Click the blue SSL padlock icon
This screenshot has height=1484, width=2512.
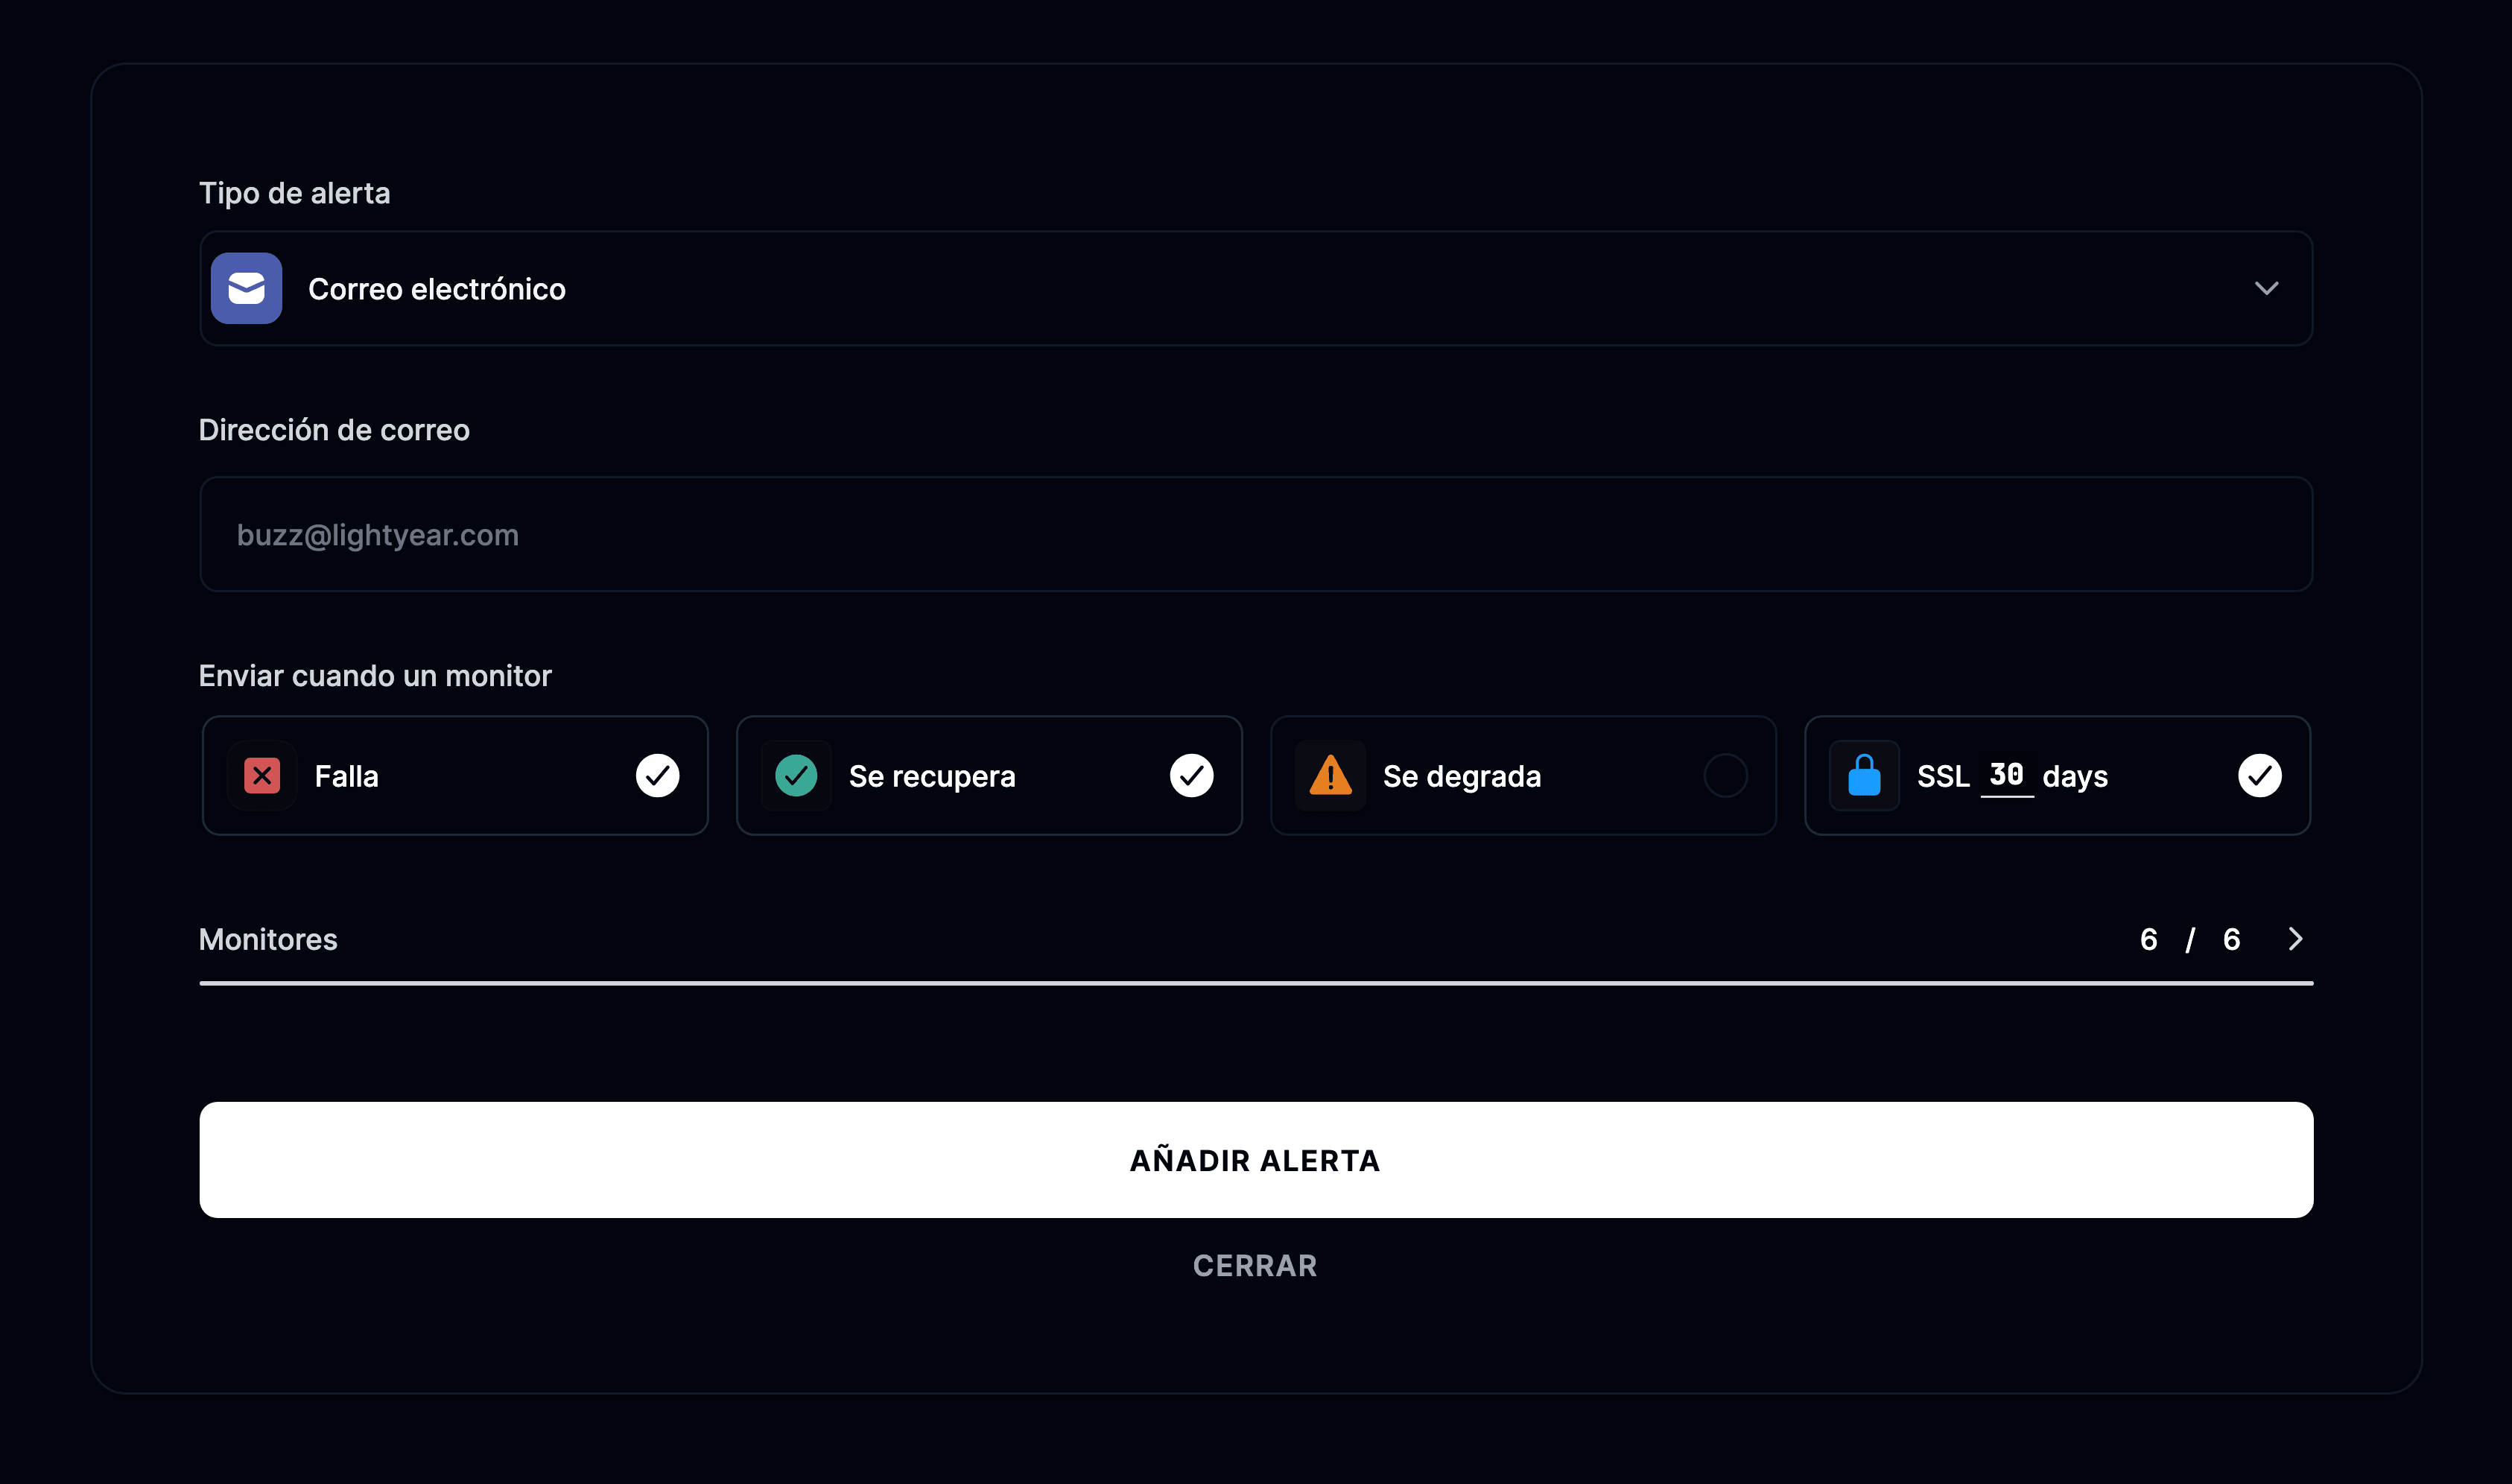click(1864, 775)
